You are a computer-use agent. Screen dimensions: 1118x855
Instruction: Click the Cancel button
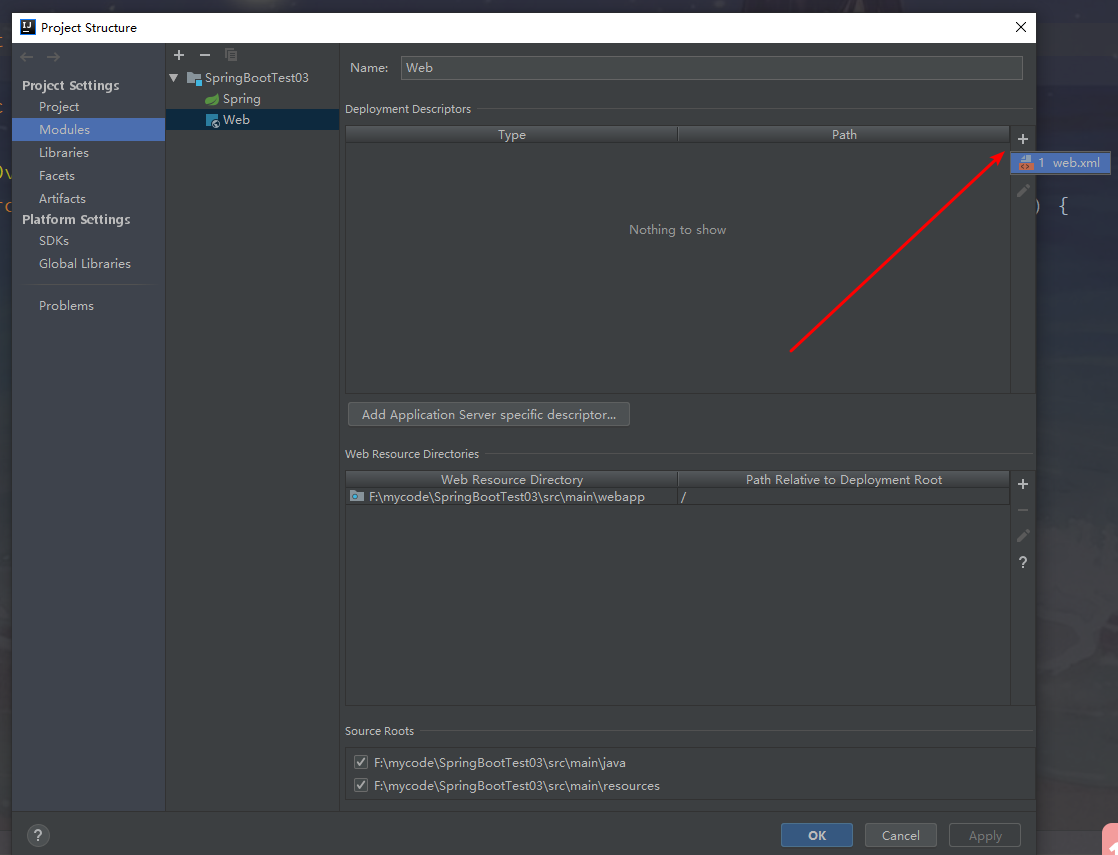pyautogui.click(x=901, y=835)
